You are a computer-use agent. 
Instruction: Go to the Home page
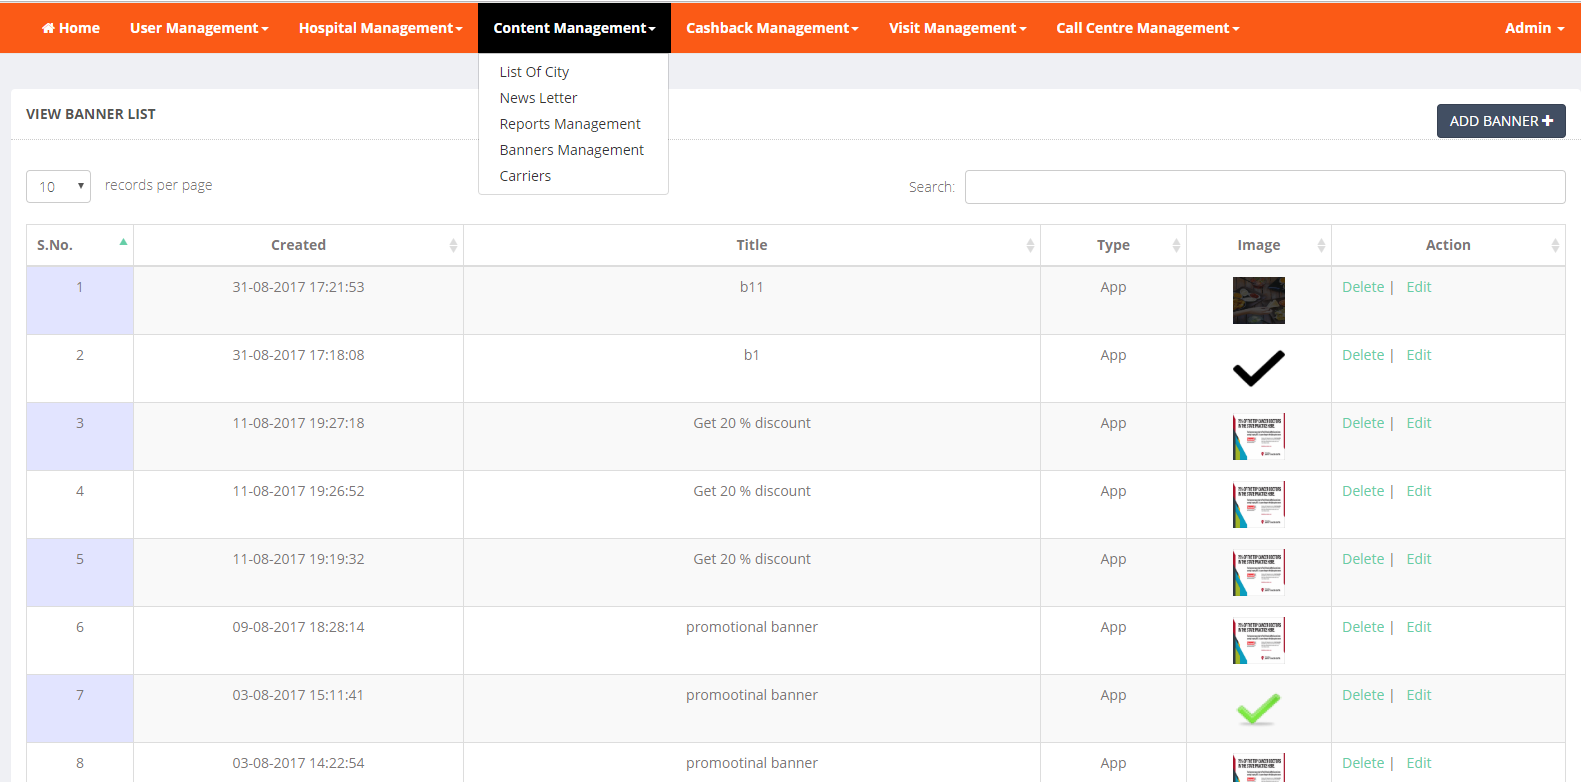tap(71, 28)
